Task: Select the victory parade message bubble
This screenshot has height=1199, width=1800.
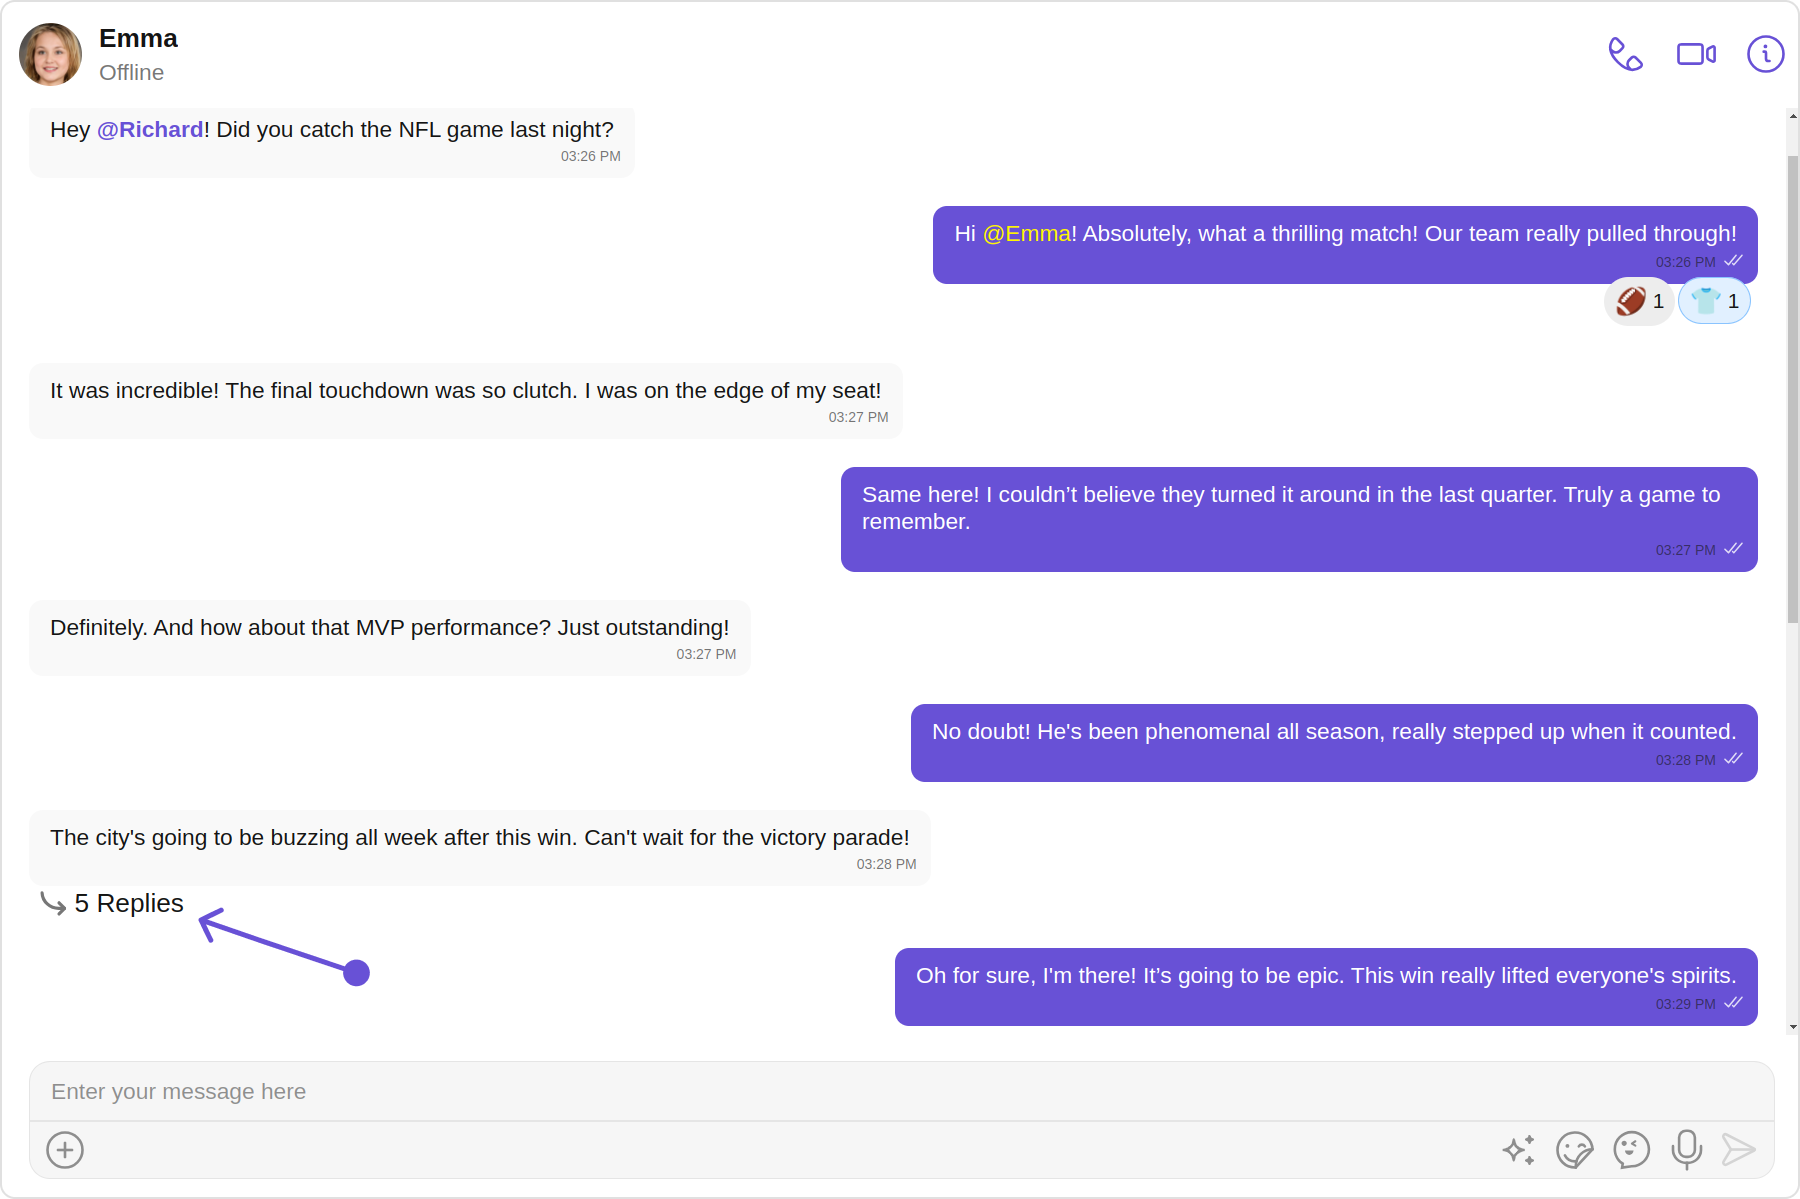Action: pyautogui.click(x=480, y=848)
